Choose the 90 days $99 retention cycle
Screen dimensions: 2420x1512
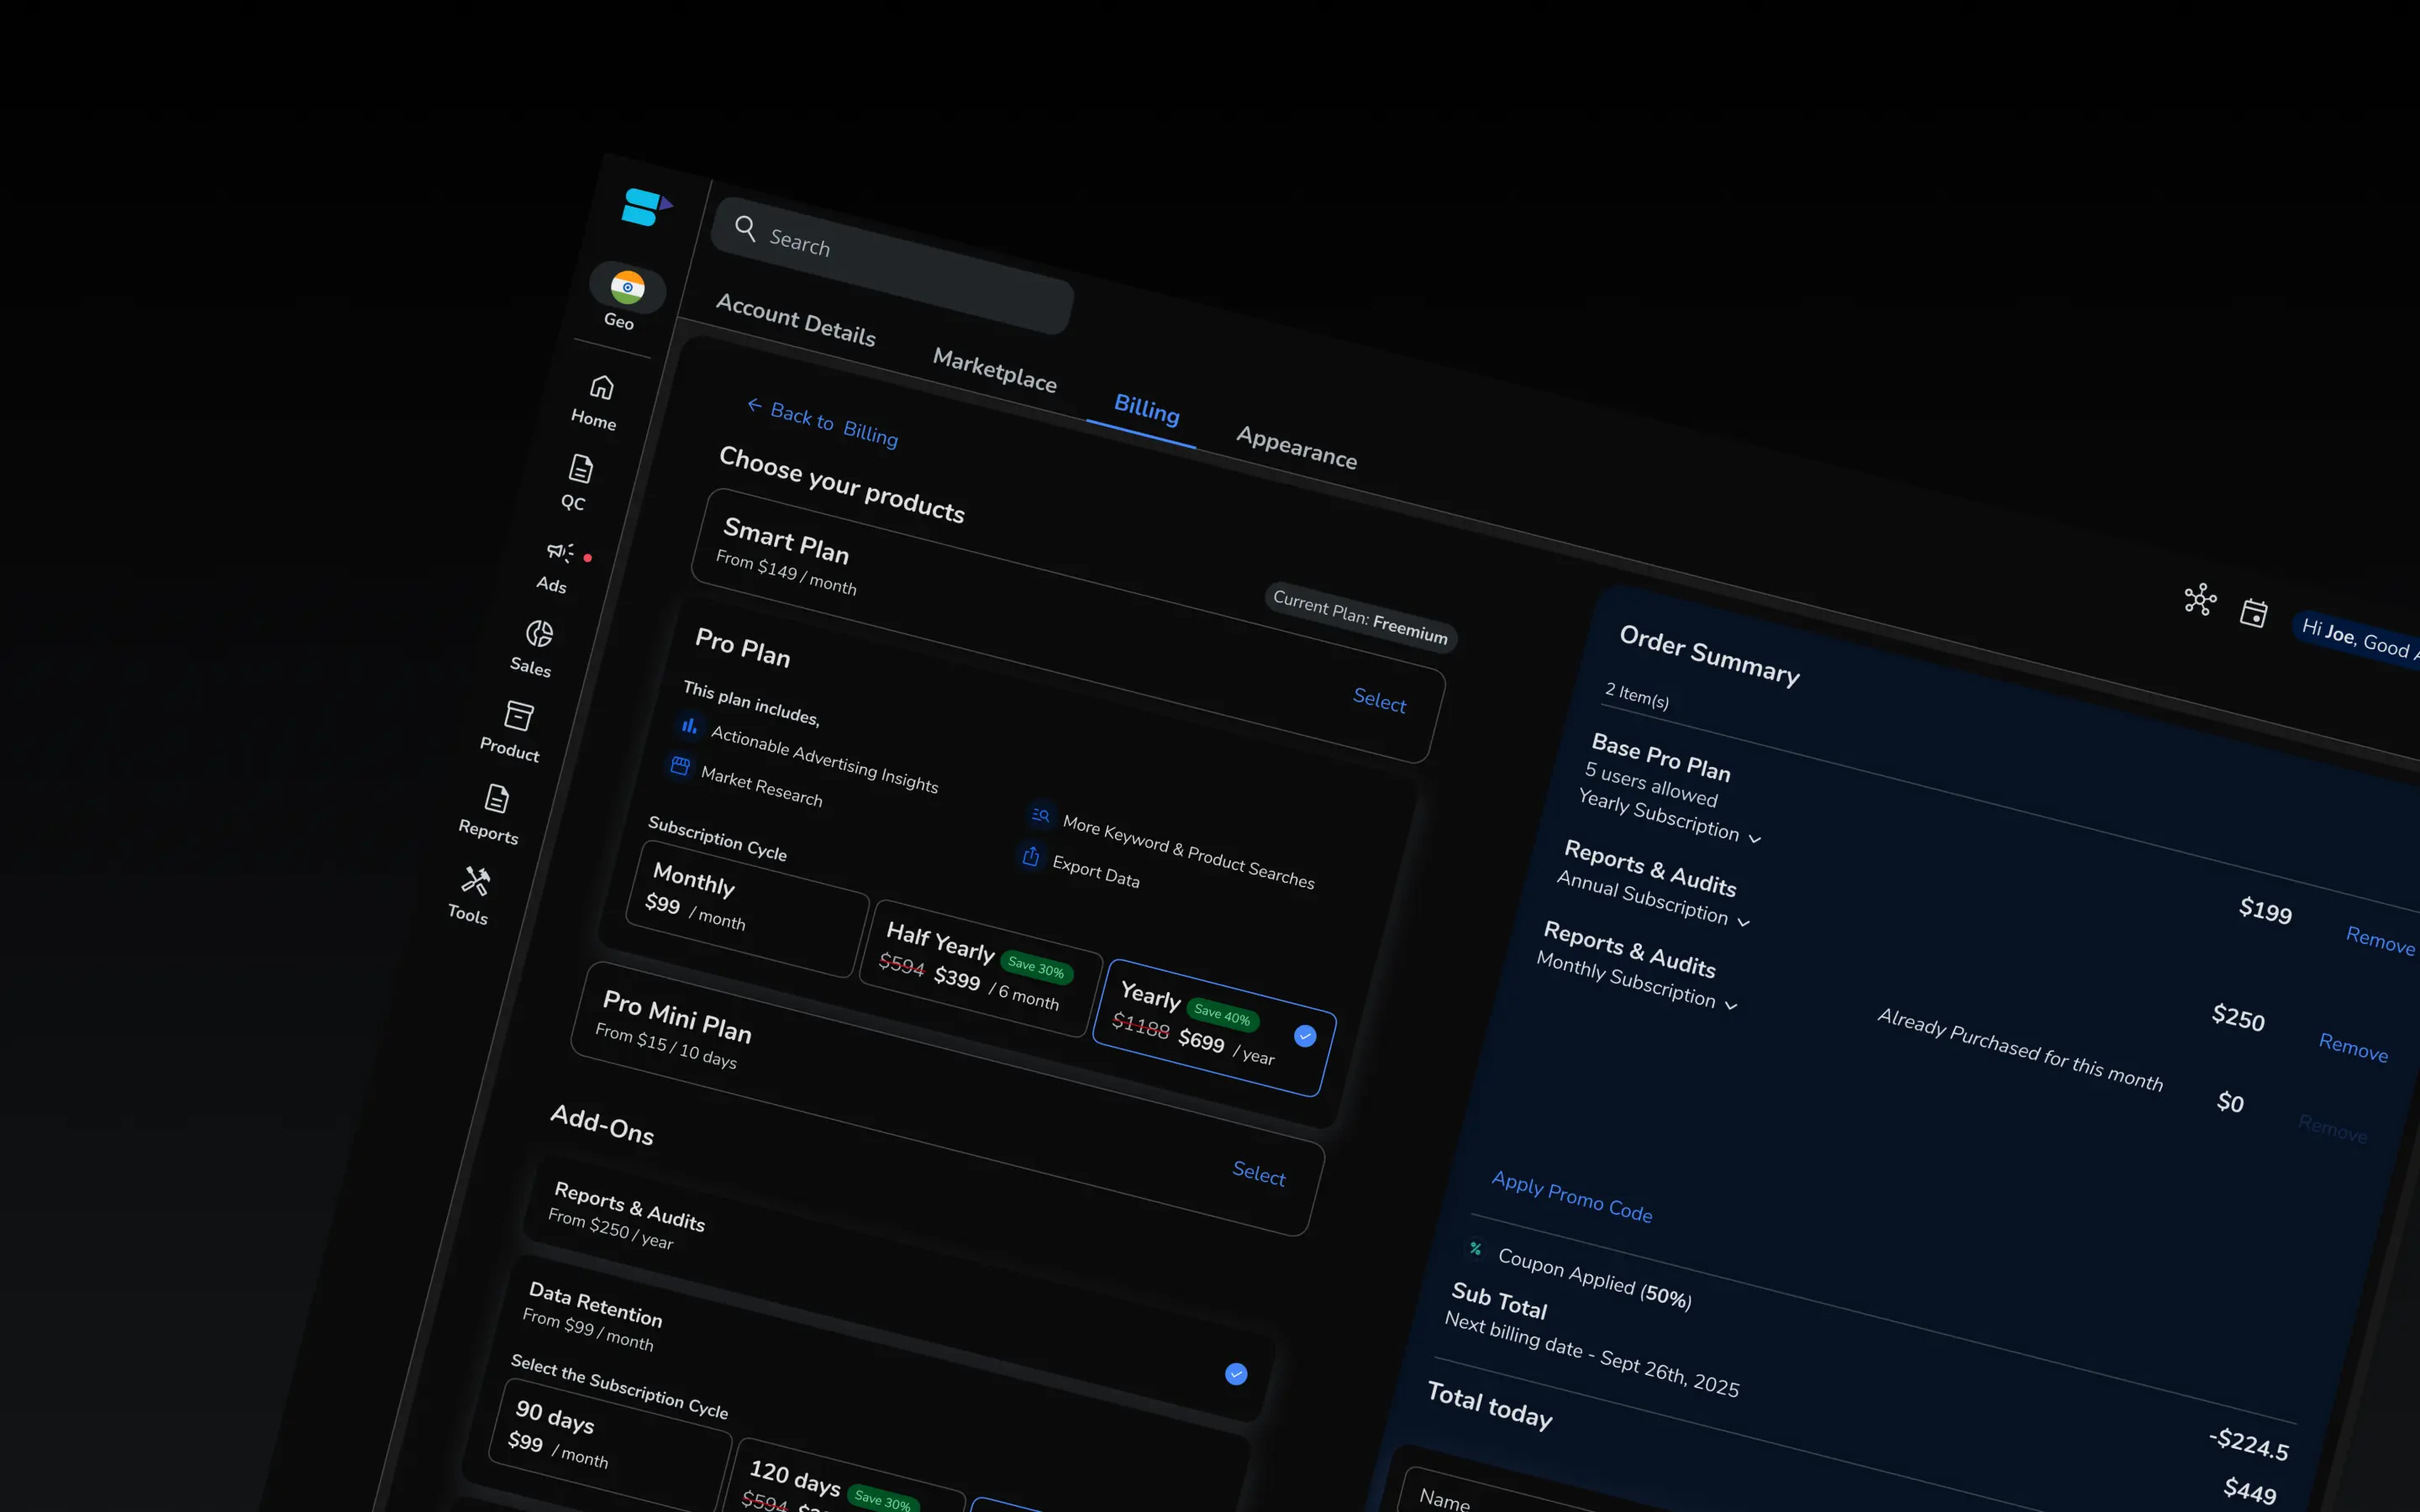tap(610, 1444)
